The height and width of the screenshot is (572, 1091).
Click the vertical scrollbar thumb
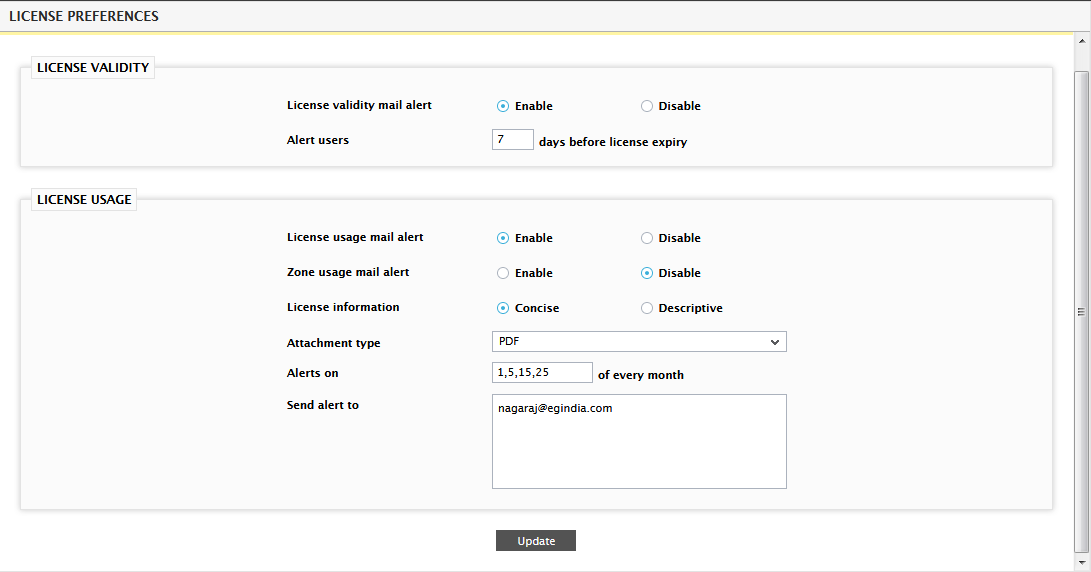coord(1082,311)
